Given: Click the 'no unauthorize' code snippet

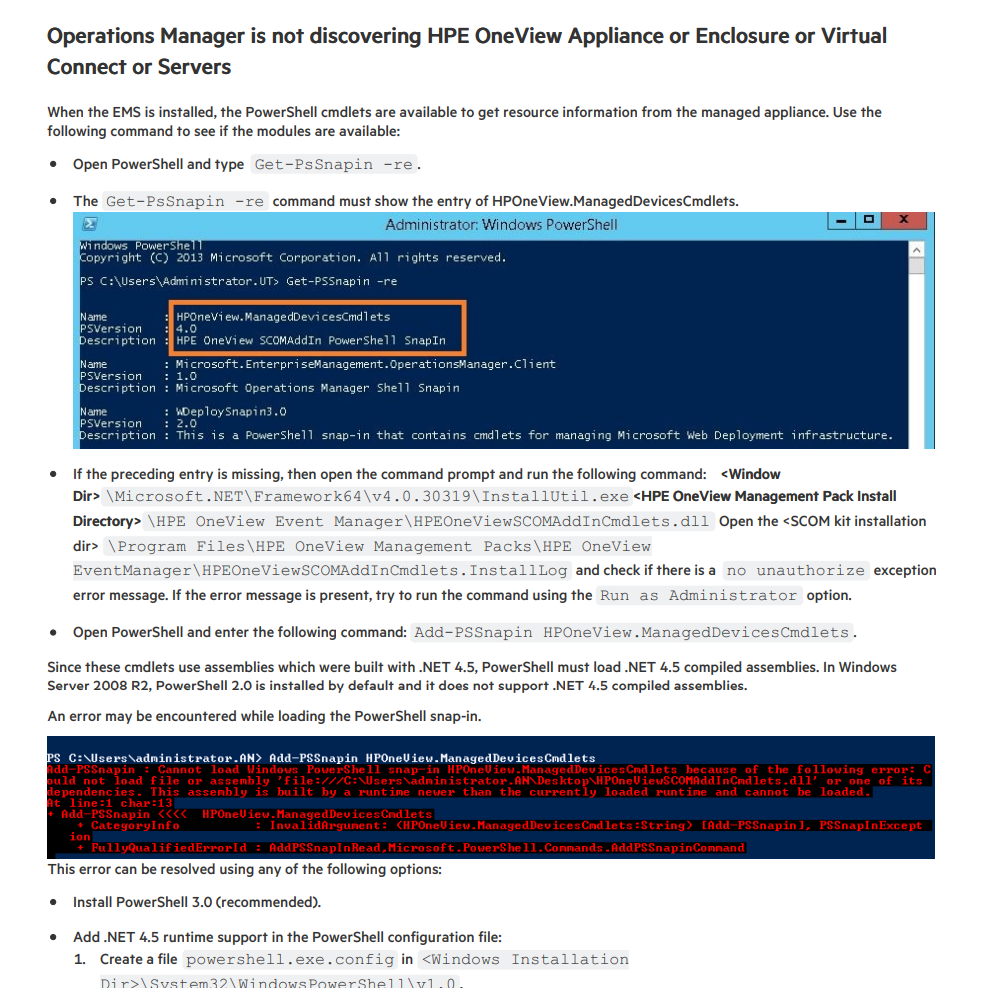Looking at the screenshot, I should 796,571.
